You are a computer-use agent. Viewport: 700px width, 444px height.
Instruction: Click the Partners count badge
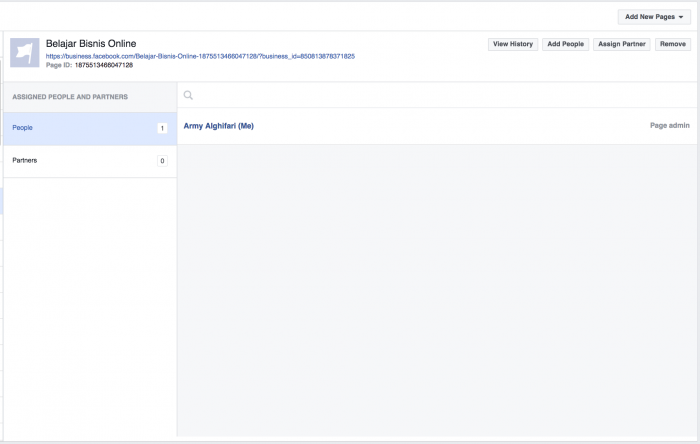[x=161, y=161]
